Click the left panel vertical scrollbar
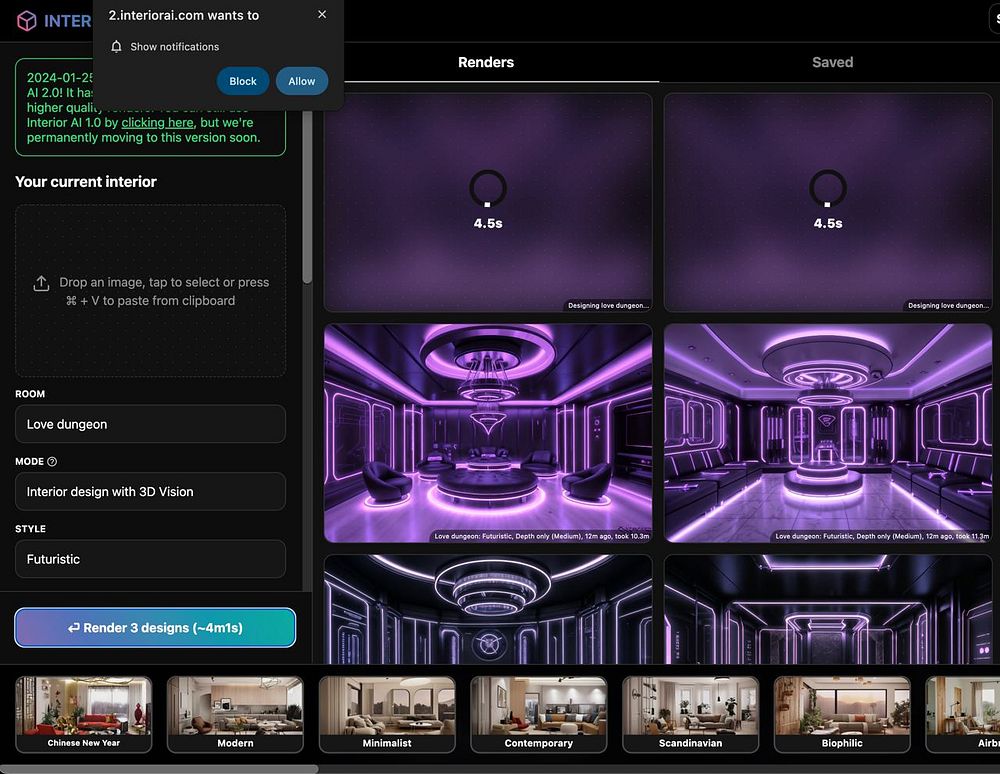Viewport: 1000px width, 774px height. 307,198
